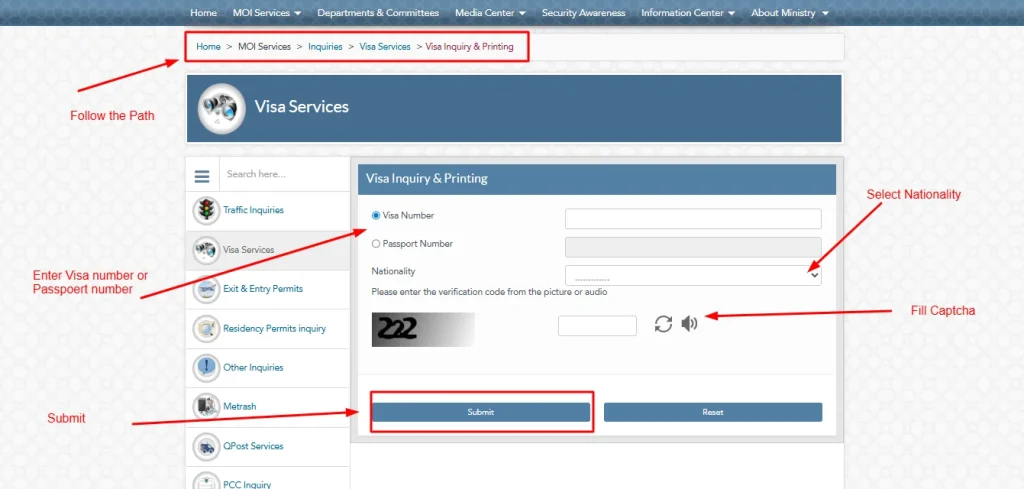Click the captcha verification code input field
Image resolution: width=1024 pixels, height=489 pixels.
coord(597,326)
